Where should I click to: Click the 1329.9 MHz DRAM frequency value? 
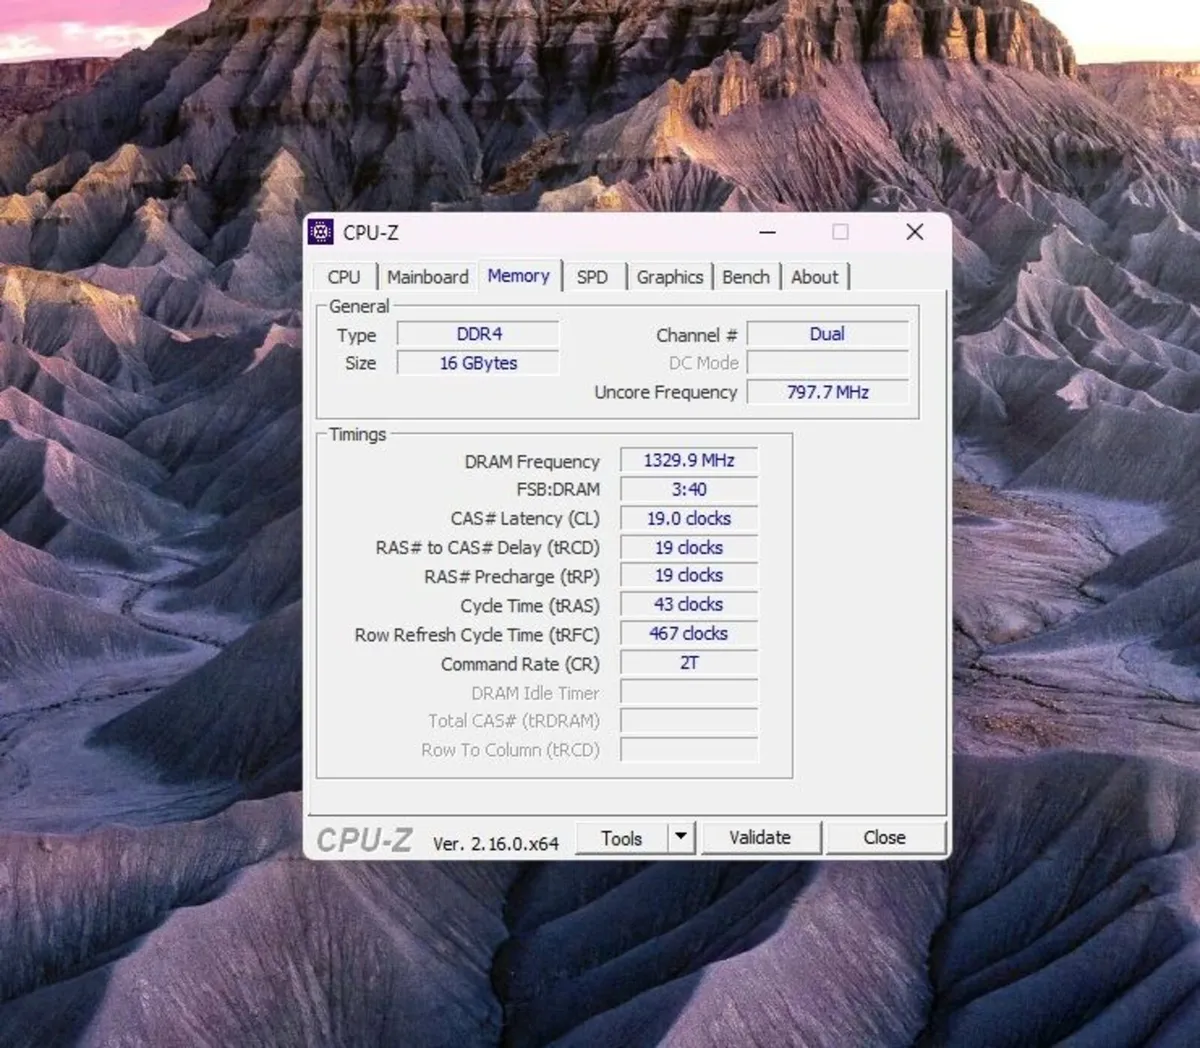tap(689, 461)
